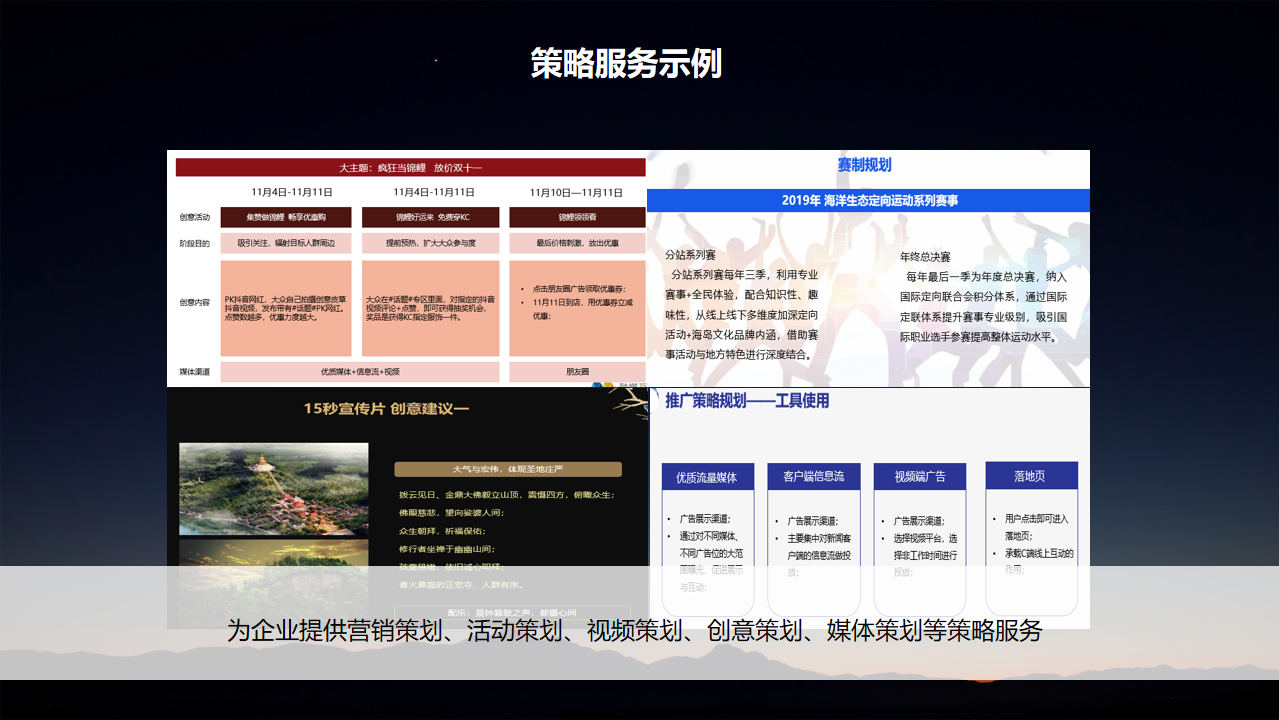The image size is (1279, 720).
Task: Click the aerial temple photo thumbnail
Action: click(259, 488)
